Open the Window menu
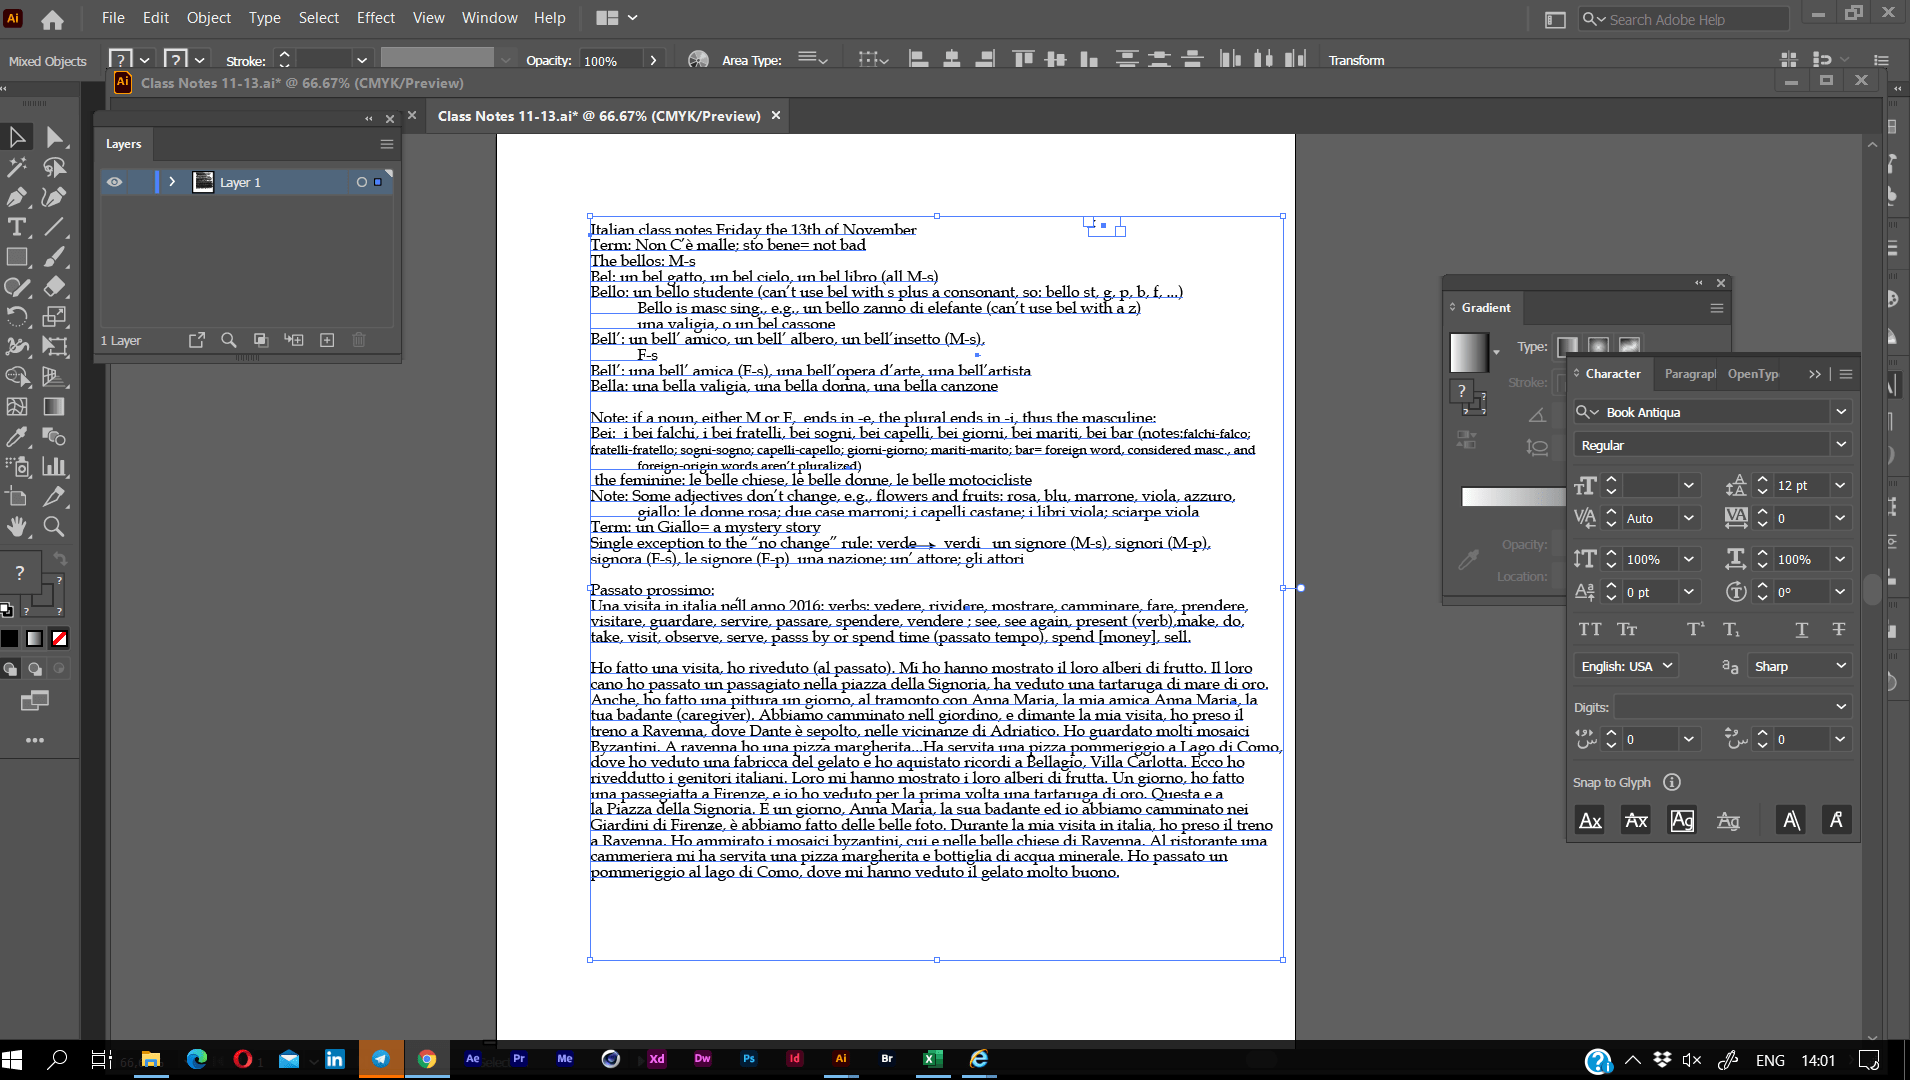 pyautogui.click(x=489, y=17)
